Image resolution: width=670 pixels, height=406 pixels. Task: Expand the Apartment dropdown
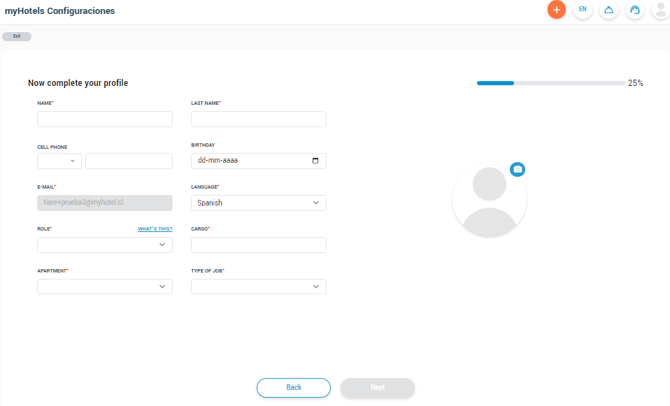pyautogui.click(x=105, y=287)
